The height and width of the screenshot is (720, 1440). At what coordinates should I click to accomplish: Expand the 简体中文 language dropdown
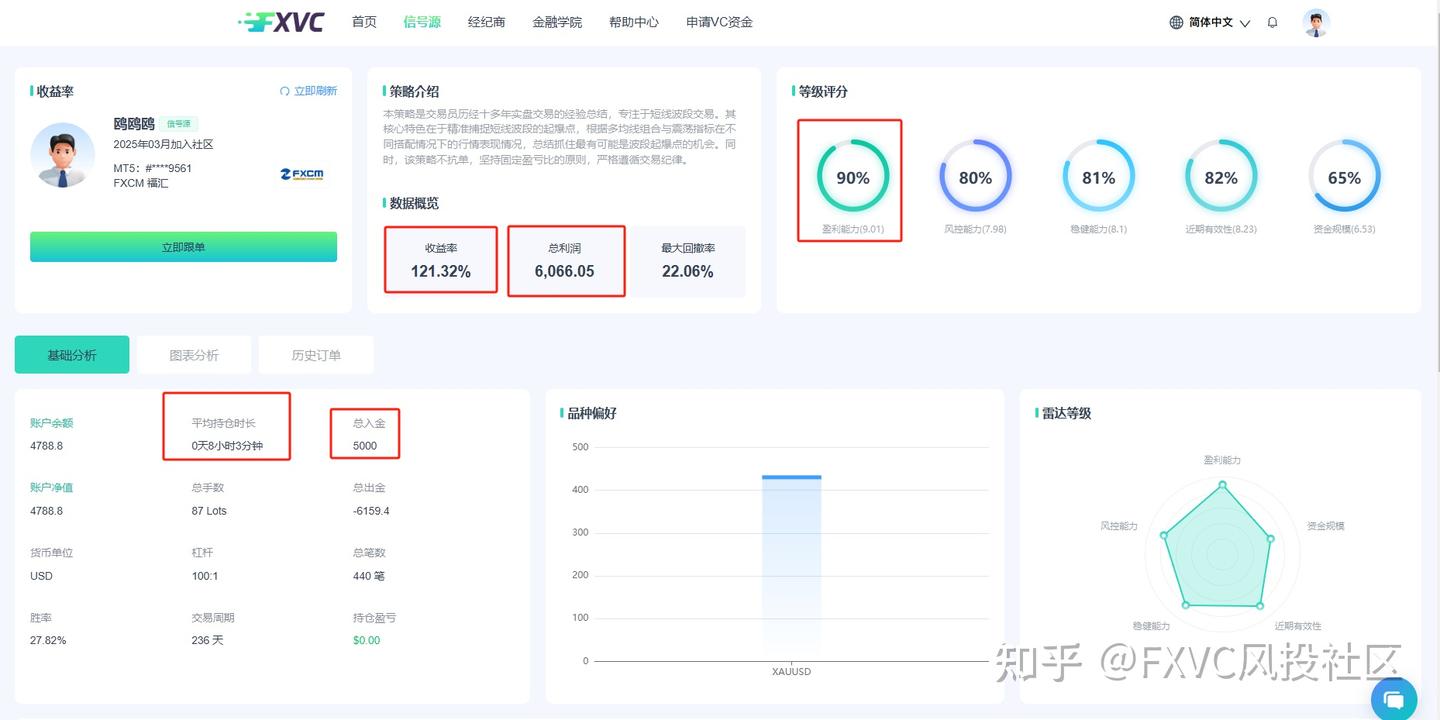coord(1219,22)
